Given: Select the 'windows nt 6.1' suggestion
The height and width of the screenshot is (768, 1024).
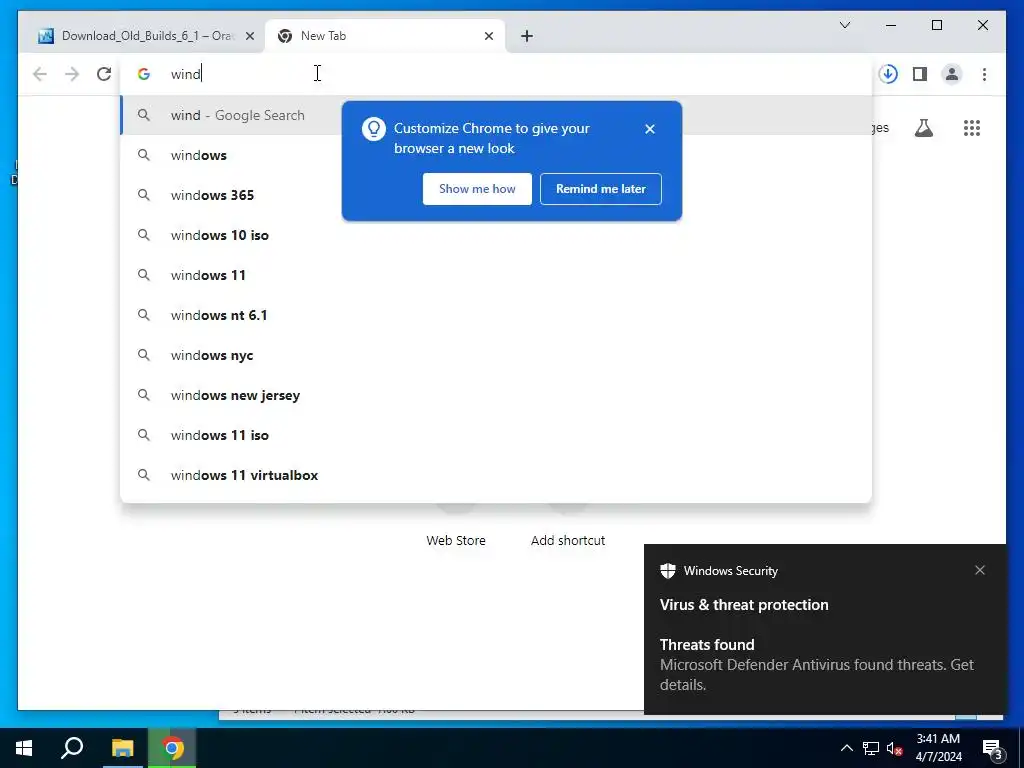Looking at the screenshot, I should click(496, 315).
